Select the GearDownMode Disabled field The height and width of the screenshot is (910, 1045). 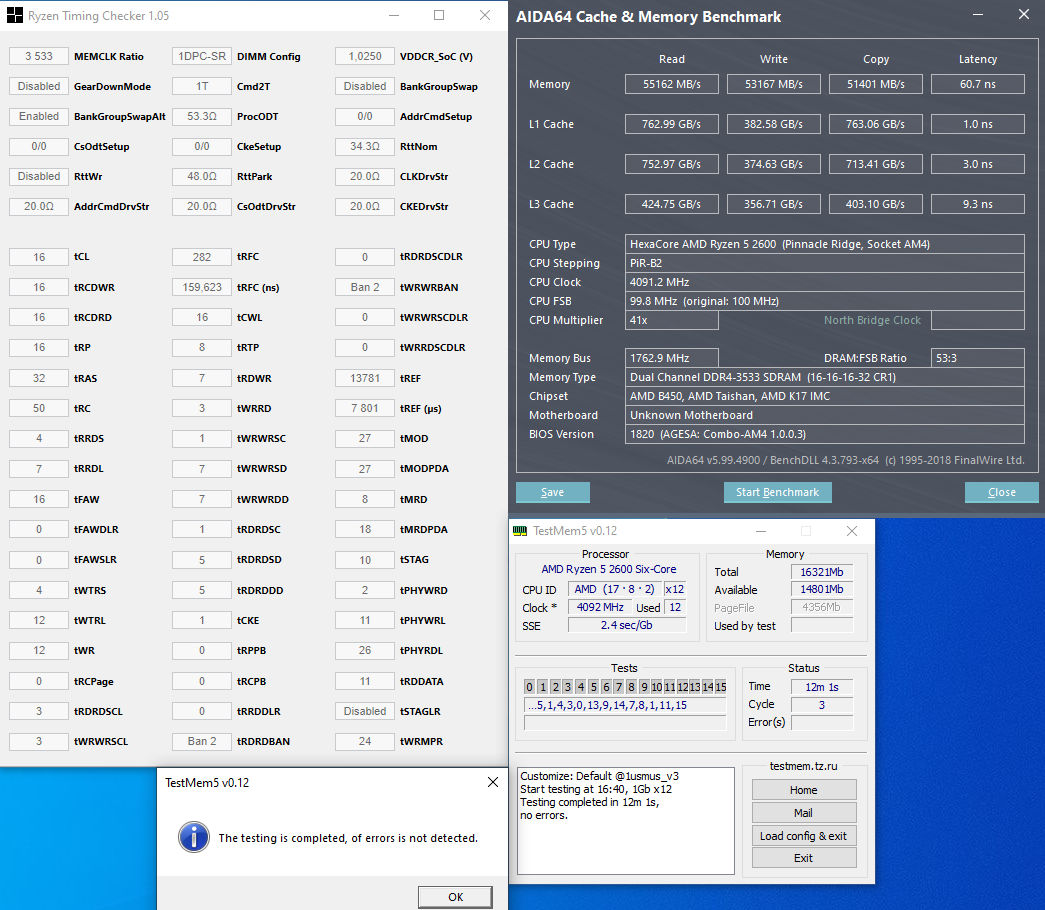39,87
